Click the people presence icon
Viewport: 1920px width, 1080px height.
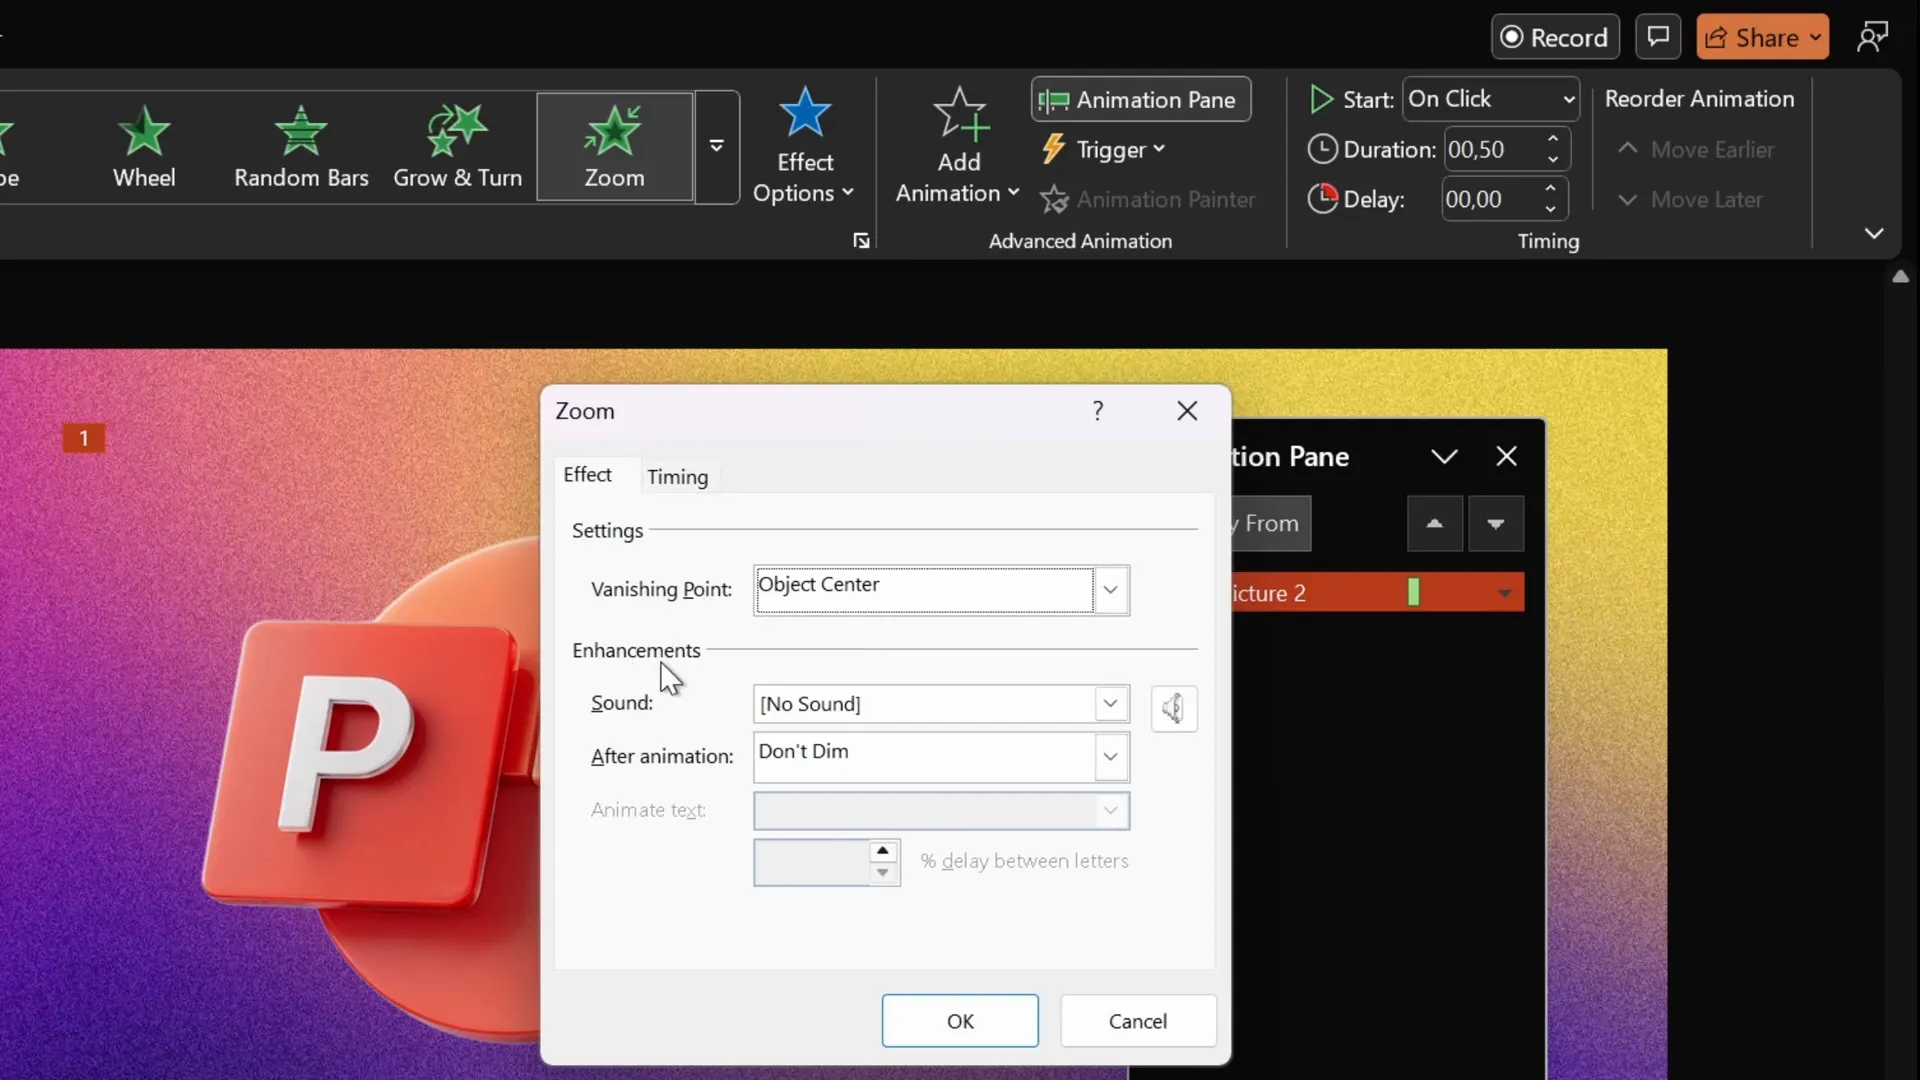pyautogui.click(x=1872, y=37)
